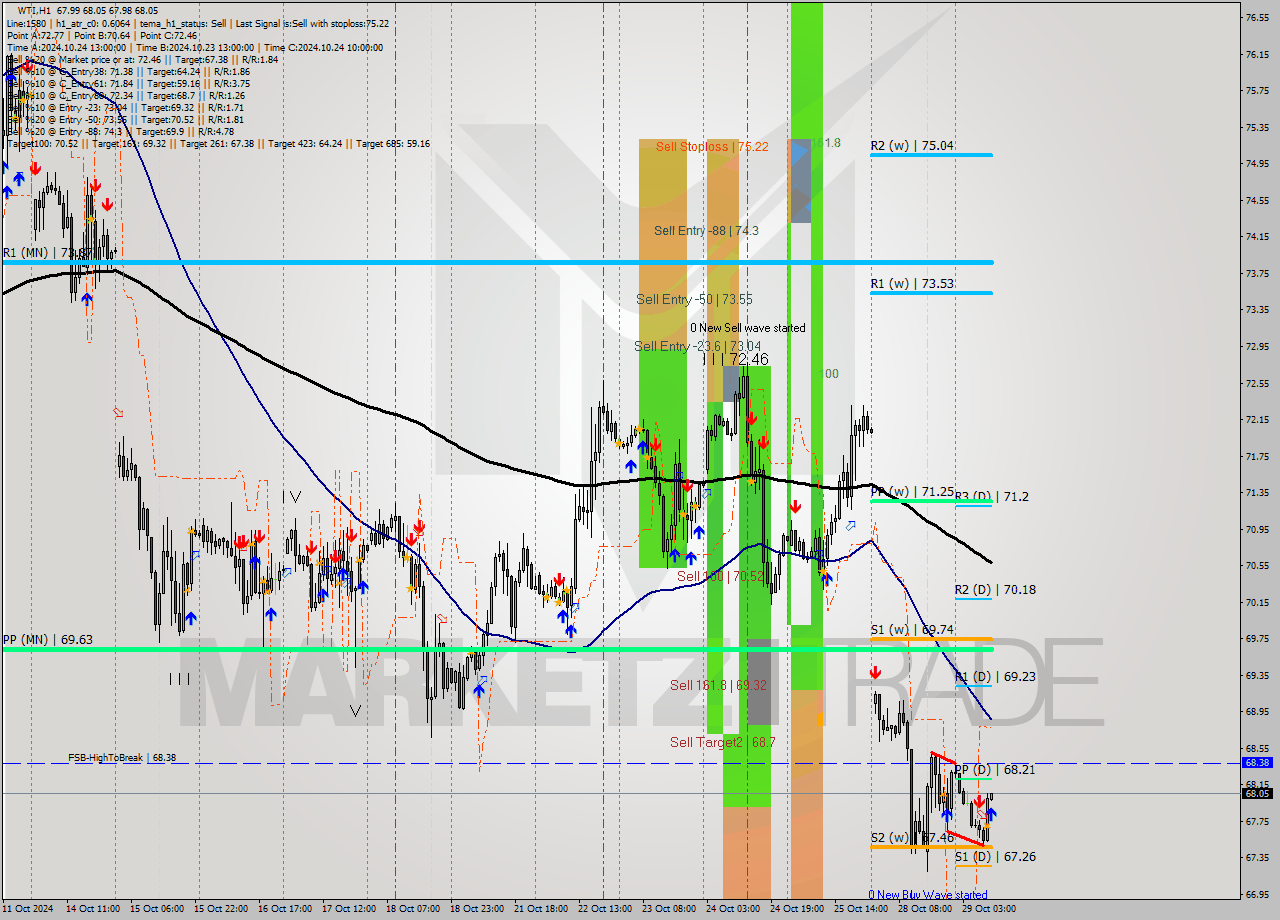1280x920 pixels.
Task: Click the hollow blue arrow beside PP (w) label
Action: (x=851, y=525)
